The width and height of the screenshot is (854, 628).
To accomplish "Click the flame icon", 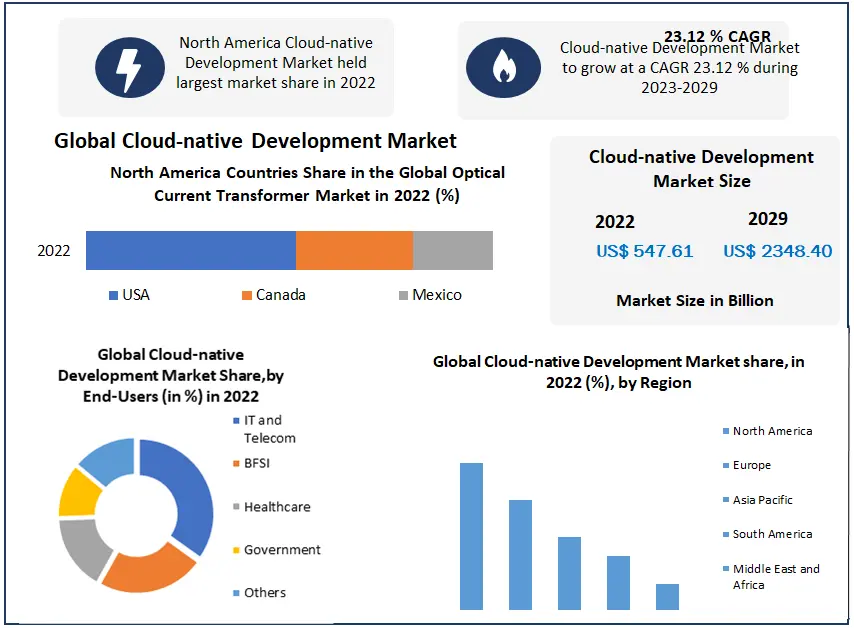I will tap(502, 68).
